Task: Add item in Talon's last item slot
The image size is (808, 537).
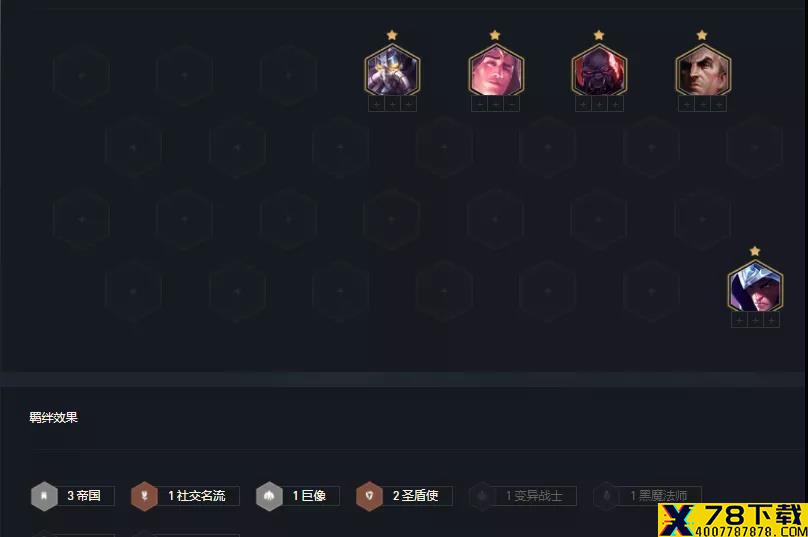Action: pos(771,321)
